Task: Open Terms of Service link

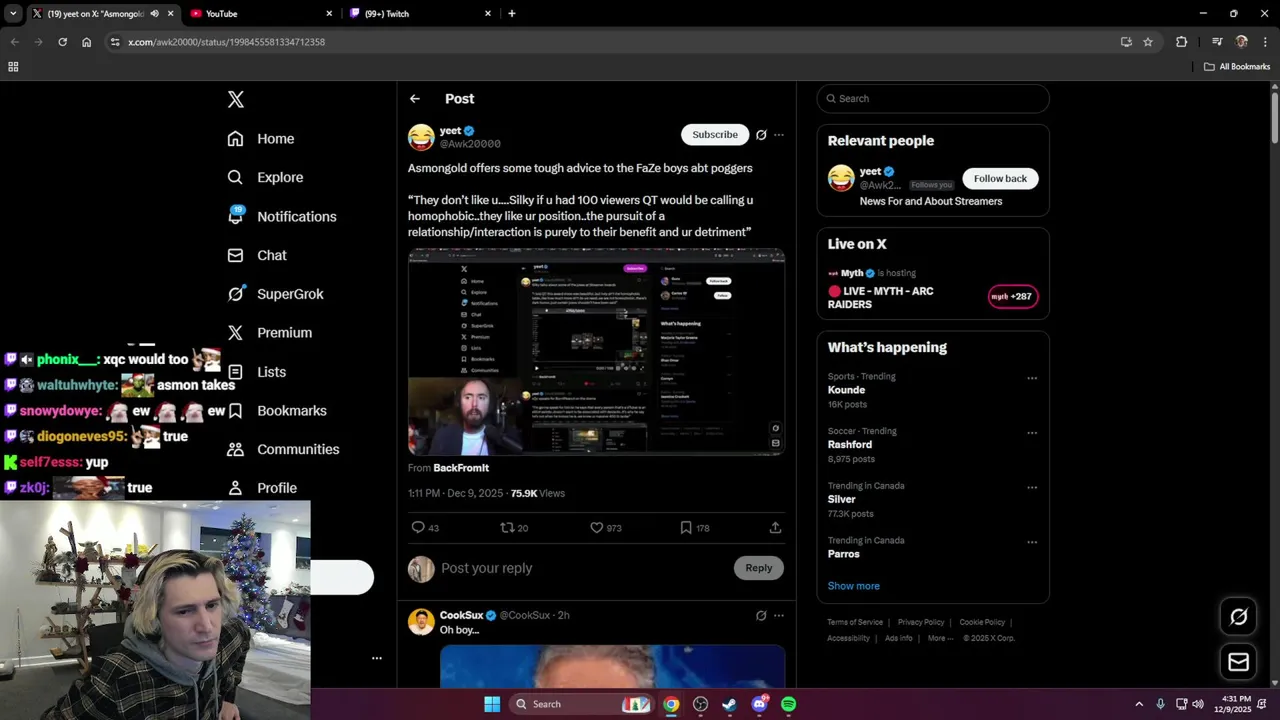Action: click(855, 622)
